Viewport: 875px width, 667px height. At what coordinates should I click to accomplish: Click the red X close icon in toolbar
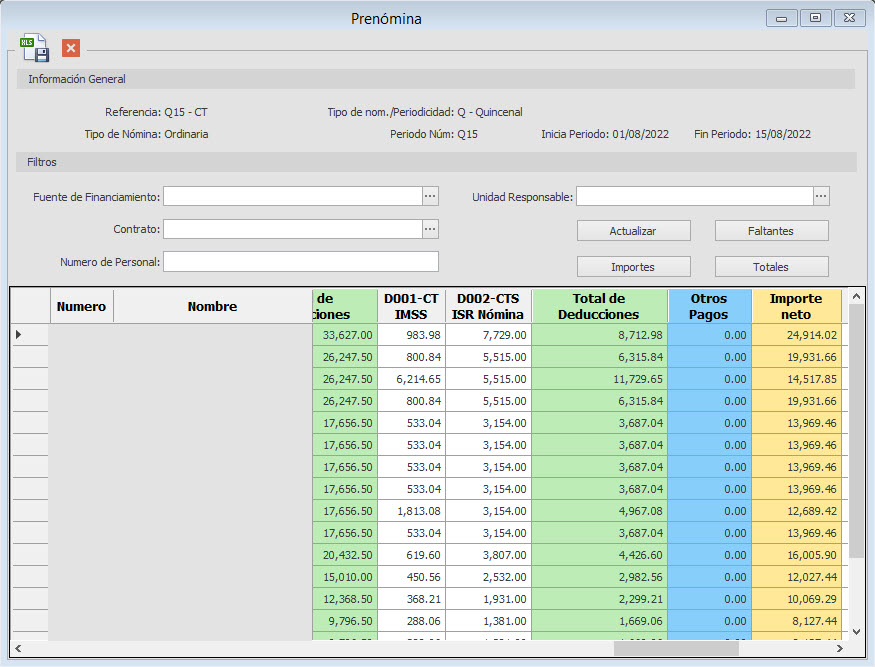click(x=71, y=48)
